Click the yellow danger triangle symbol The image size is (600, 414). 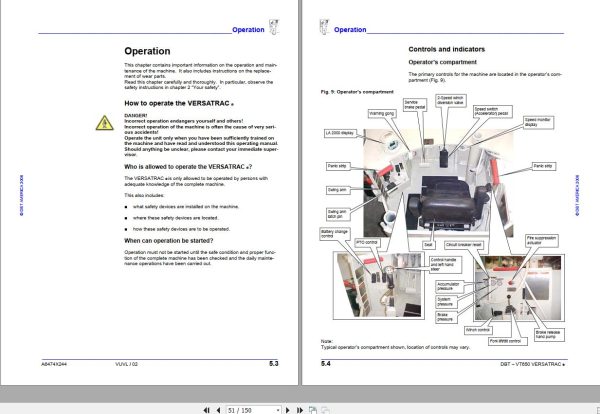(x=104, y=123)
